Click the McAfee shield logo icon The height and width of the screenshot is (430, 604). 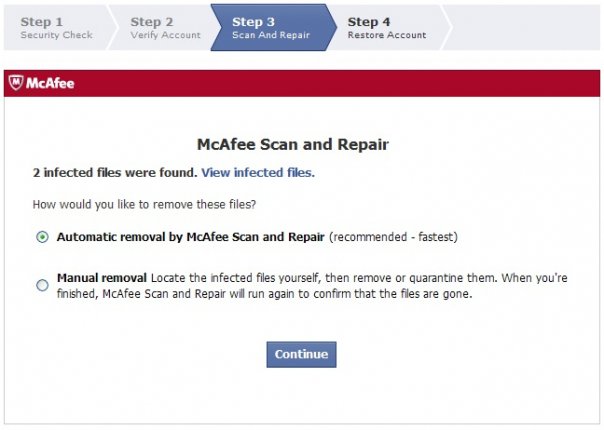(x=16, y=82)
